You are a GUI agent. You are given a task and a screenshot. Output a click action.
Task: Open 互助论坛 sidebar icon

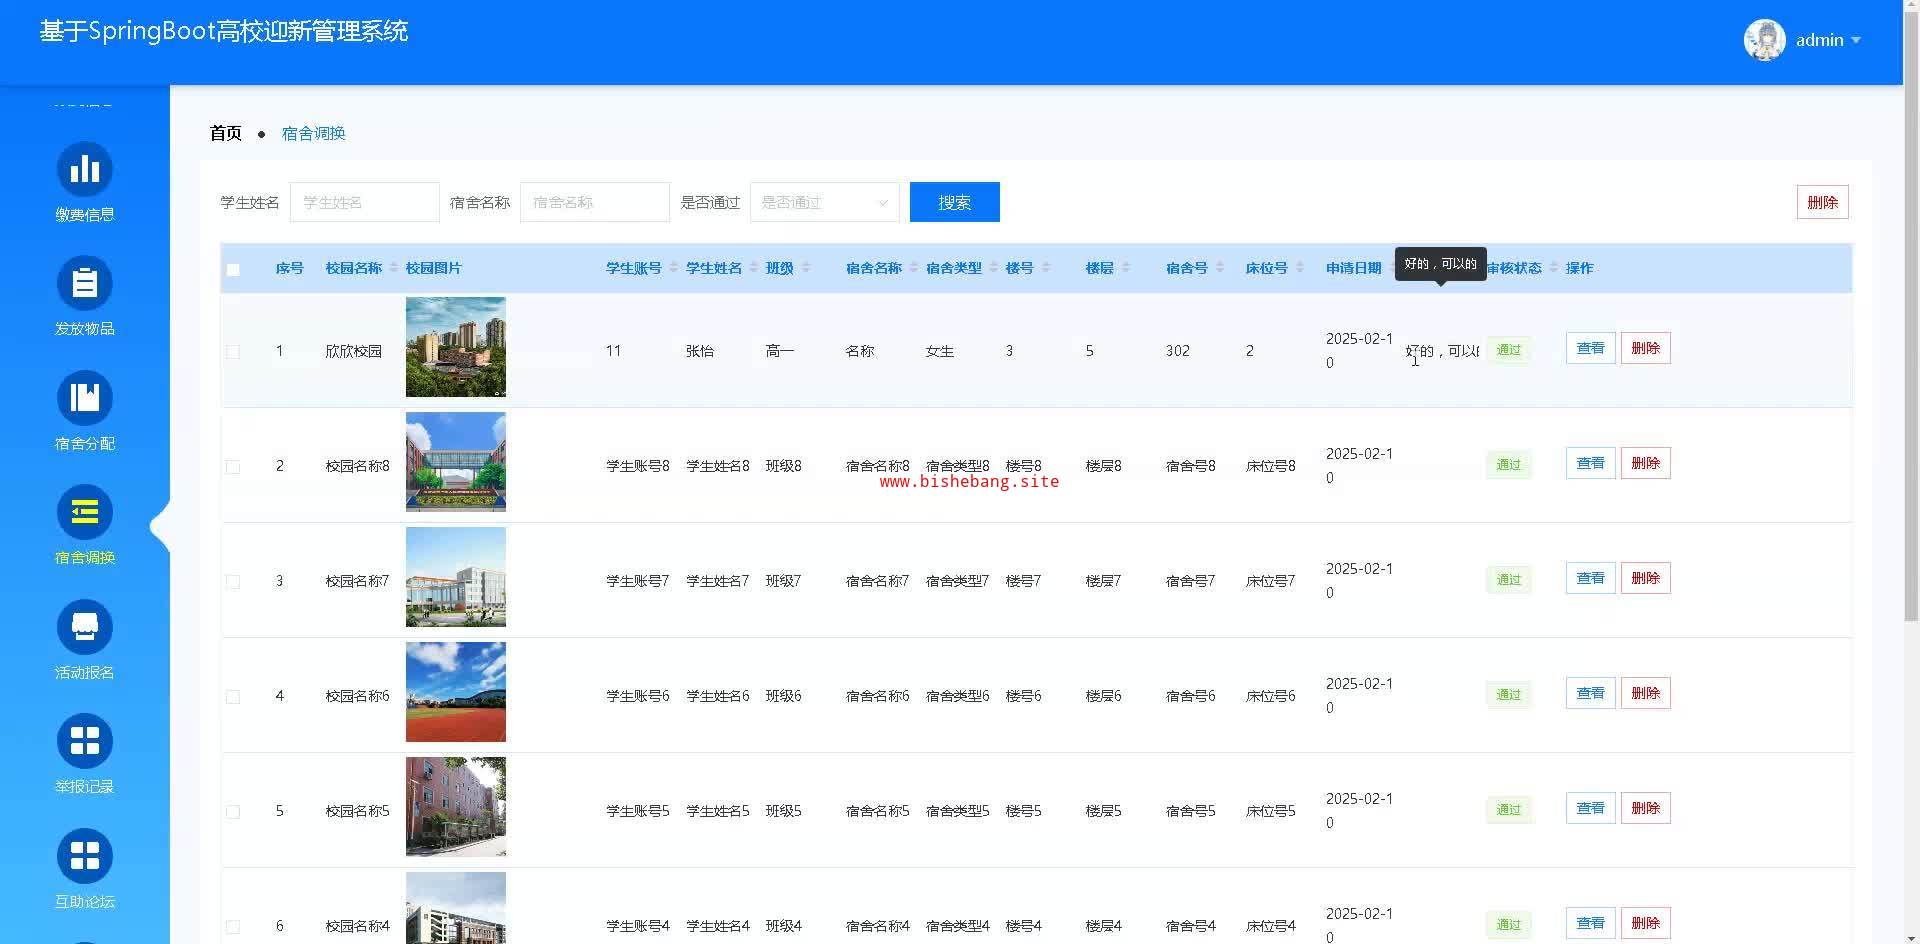tap(85, 857)
